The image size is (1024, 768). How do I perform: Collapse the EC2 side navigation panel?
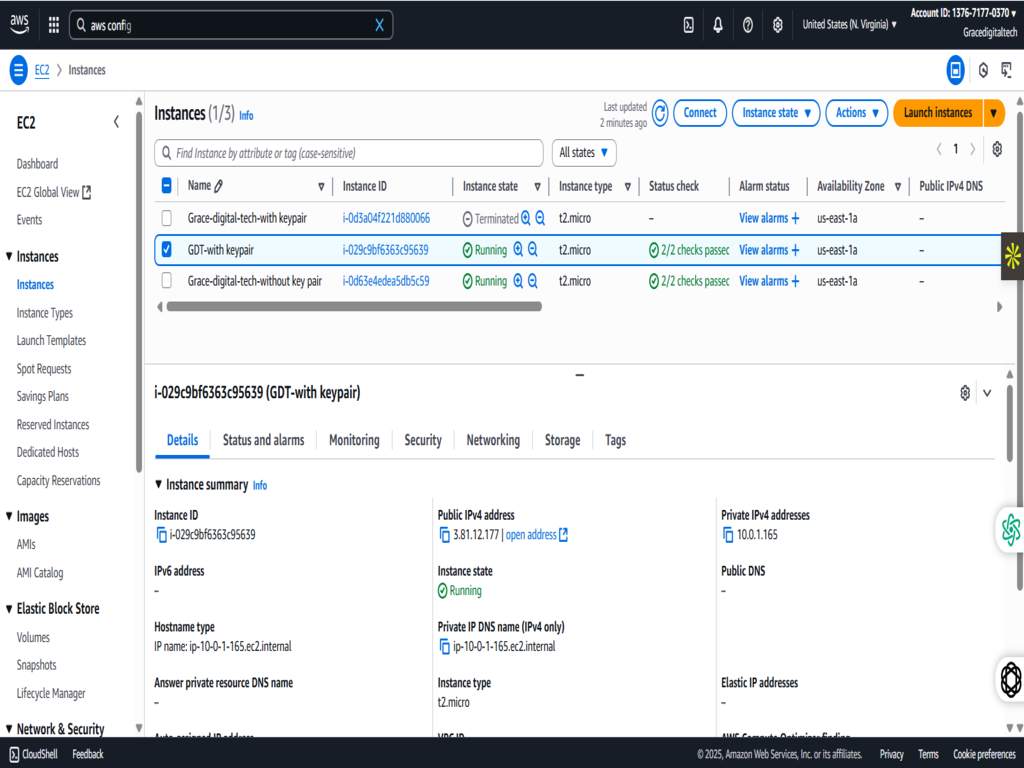pyautogui.click(x=116, y=122)
